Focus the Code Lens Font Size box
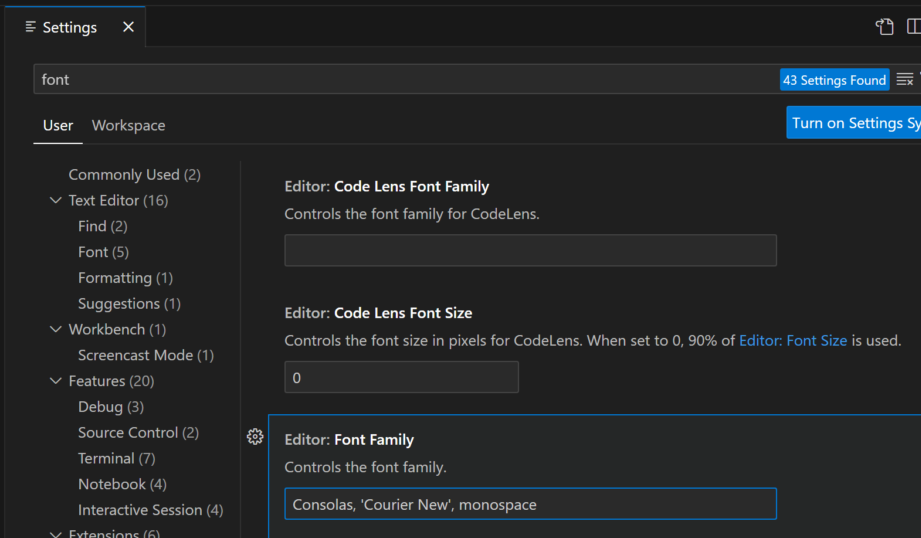 click(401, 378)
